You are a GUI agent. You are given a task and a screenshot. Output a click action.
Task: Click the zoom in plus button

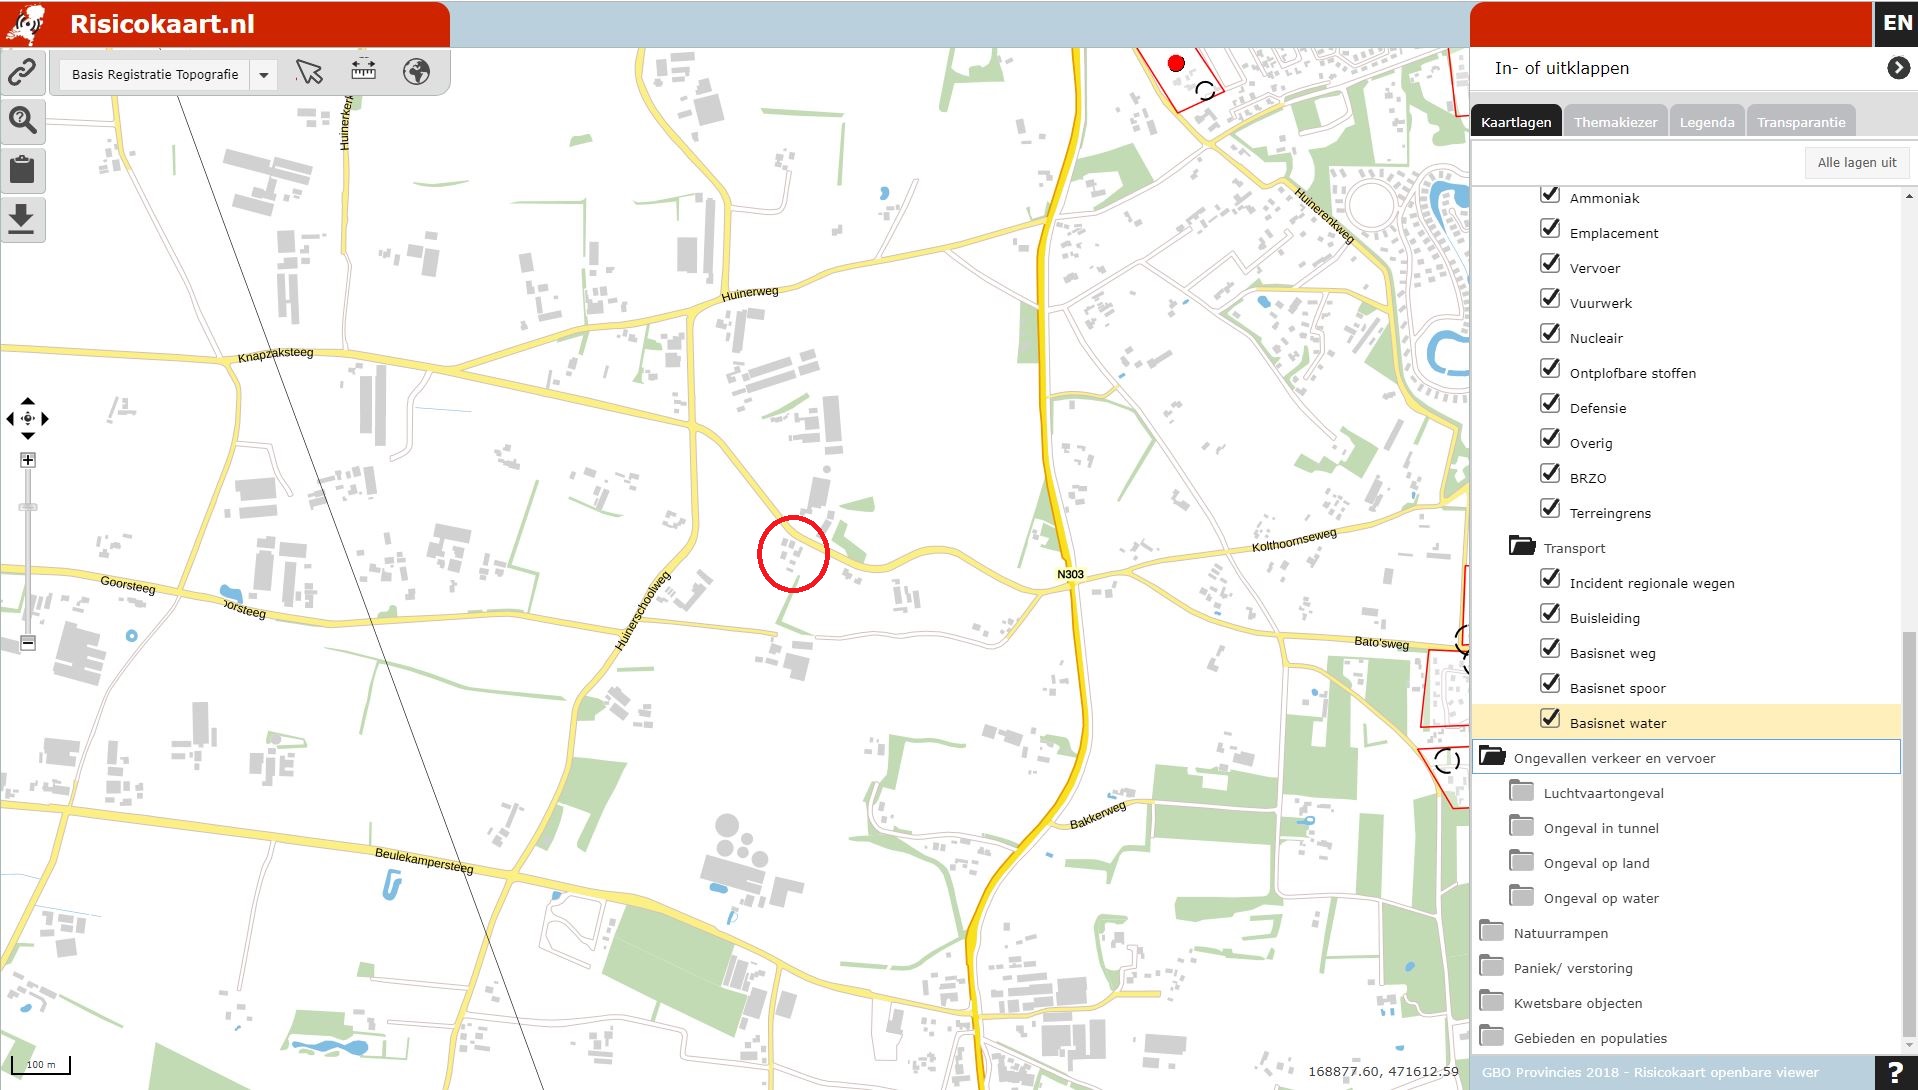click(x=28, y=460)
